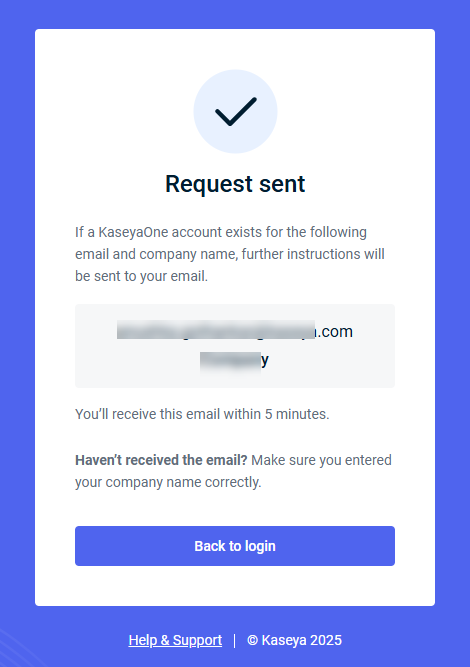470x667 pixels.
Task: Click the decorative curved lines in bottom corner
Action: [16, 649]
